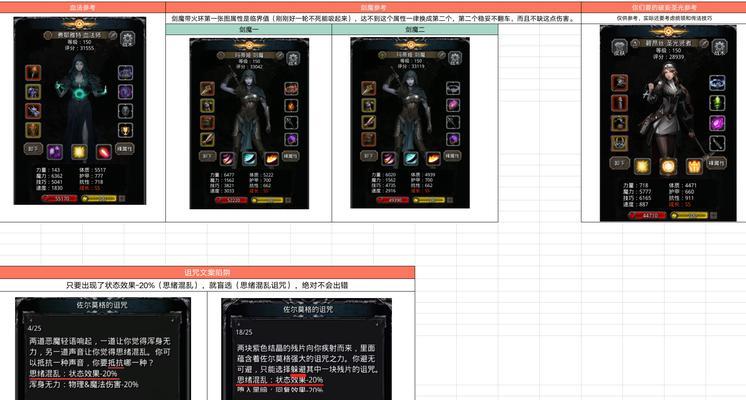Choose 思绪混乱 option in the 4/25 curse dialog
Image resolution: width=746 pixels, height=400 pixels.
tap(73, 373)
